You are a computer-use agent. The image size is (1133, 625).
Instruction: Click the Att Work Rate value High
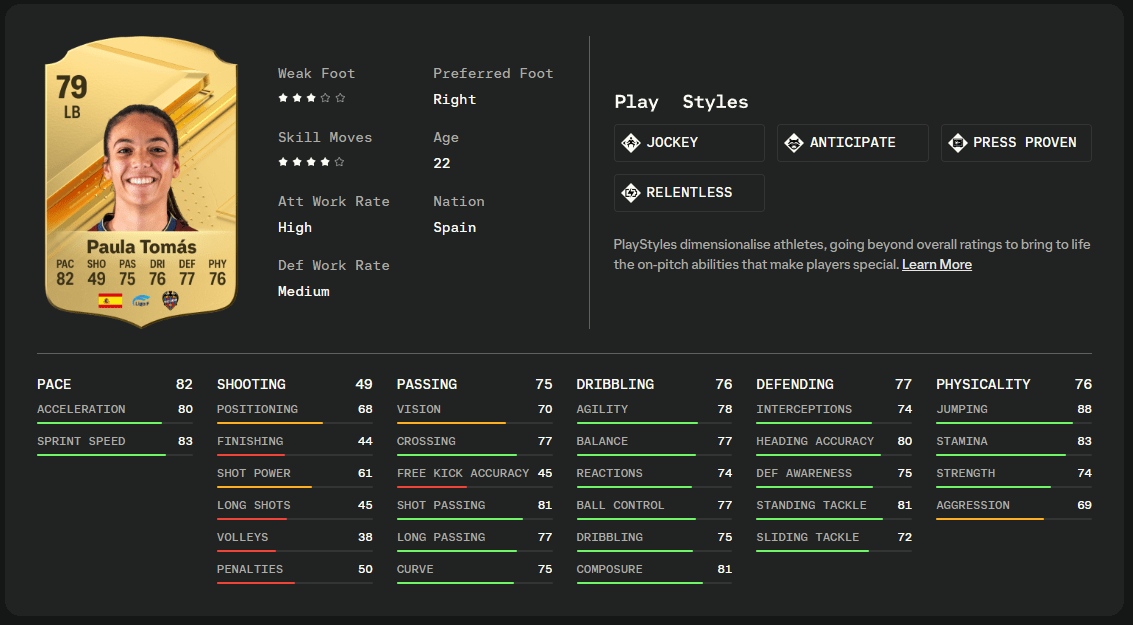point(295,228)
